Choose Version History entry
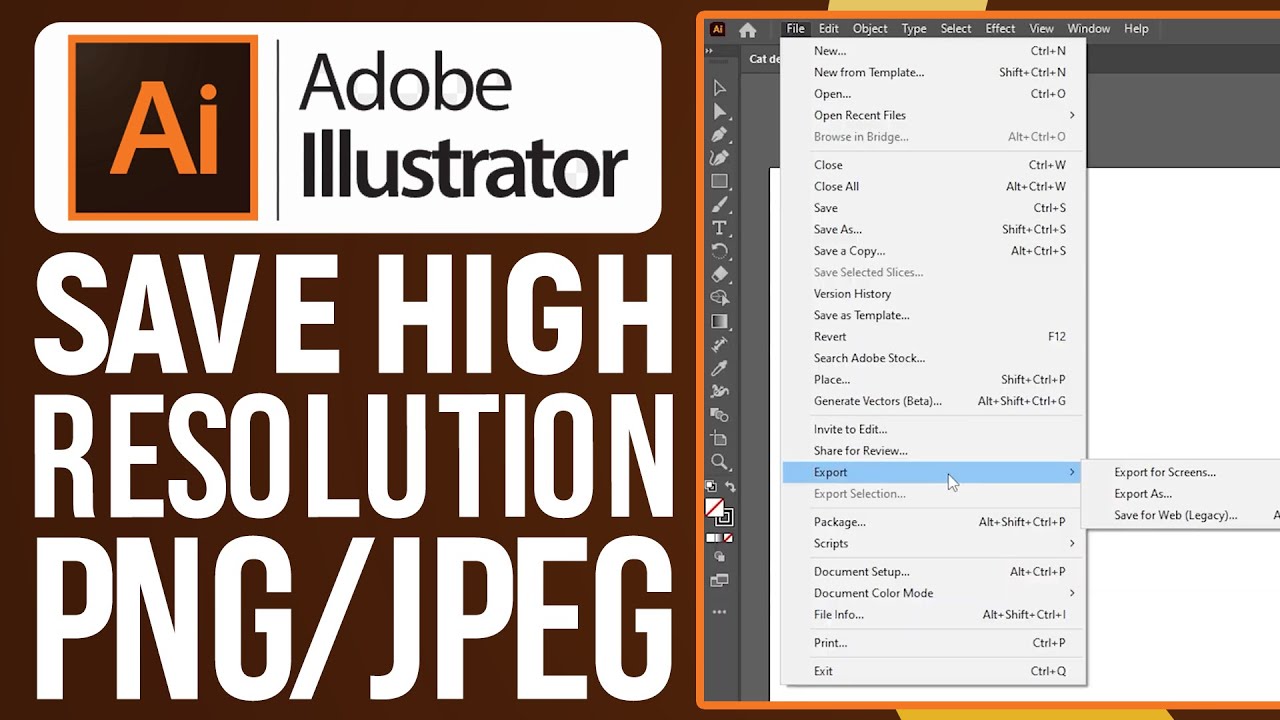The width and height of the screenshot is (1280, 720). [x=934, y=294]
